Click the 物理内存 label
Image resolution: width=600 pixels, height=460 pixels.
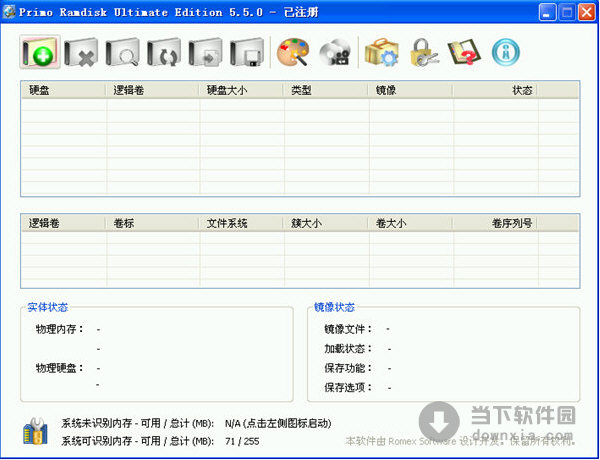[60, 329]
